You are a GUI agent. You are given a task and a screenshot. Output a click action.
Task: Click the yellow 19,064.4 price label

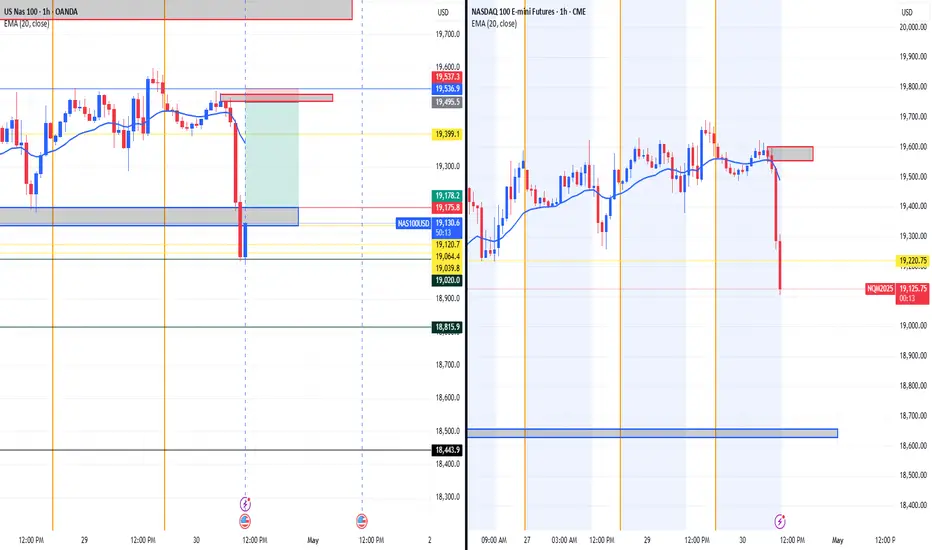[x=447, y=256]
